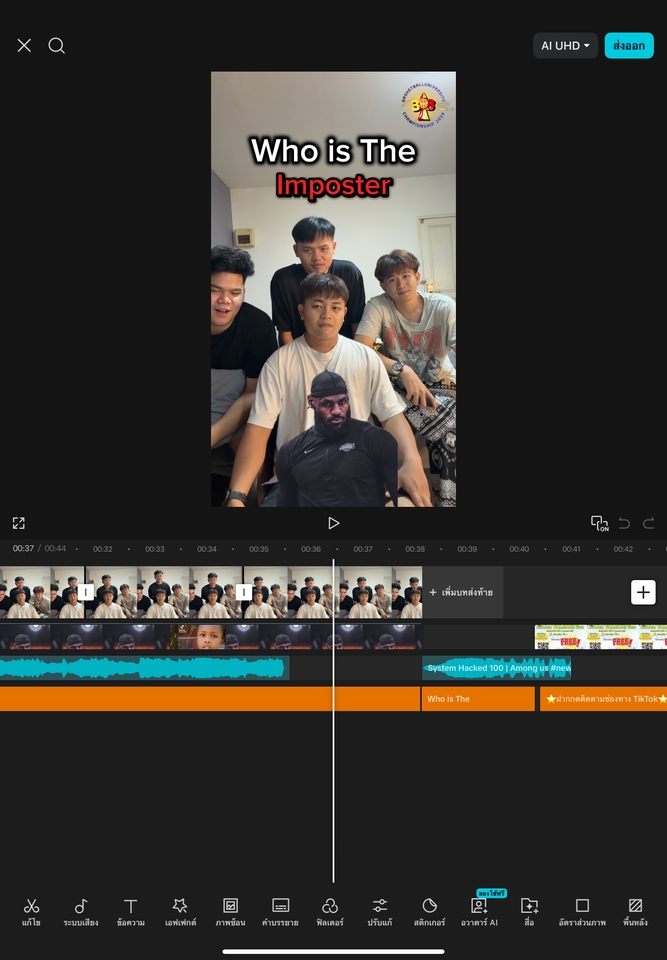Close the editor with the X icon
Viewport: 667px width, 960px height.
(x=24, y=45)
